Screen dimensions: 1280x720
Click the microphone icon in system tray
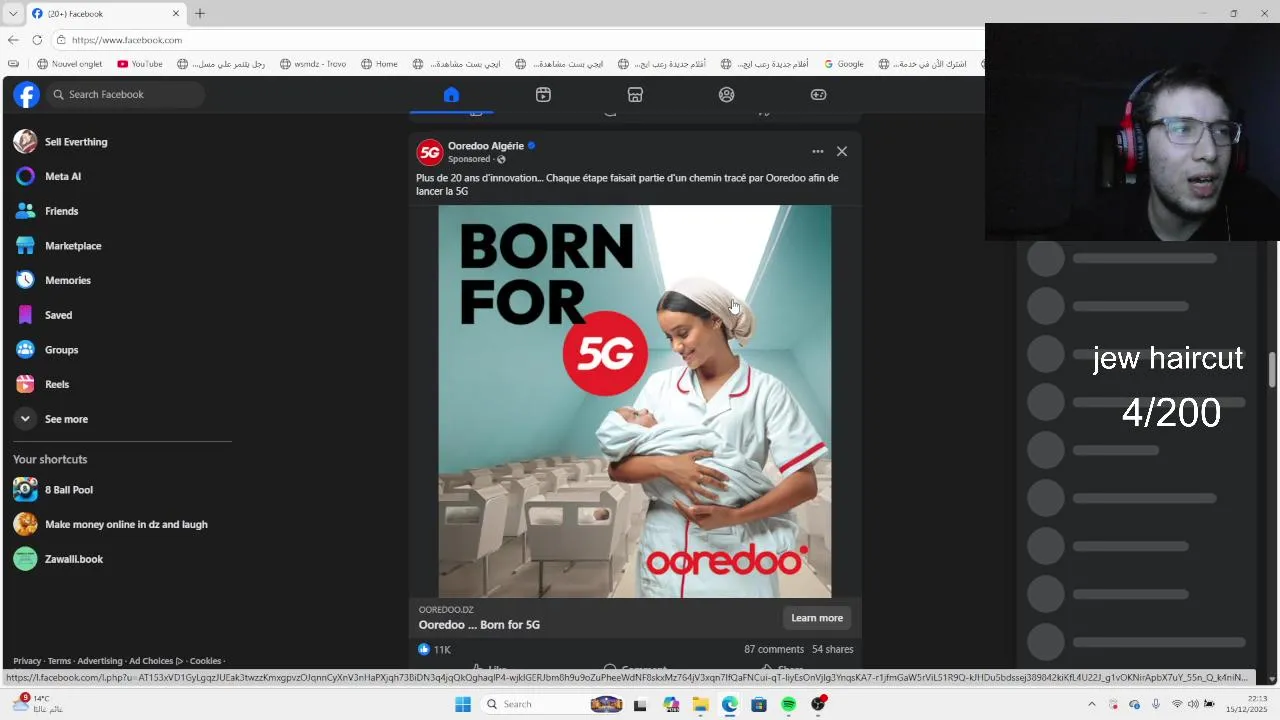[x=1156, y=704]
